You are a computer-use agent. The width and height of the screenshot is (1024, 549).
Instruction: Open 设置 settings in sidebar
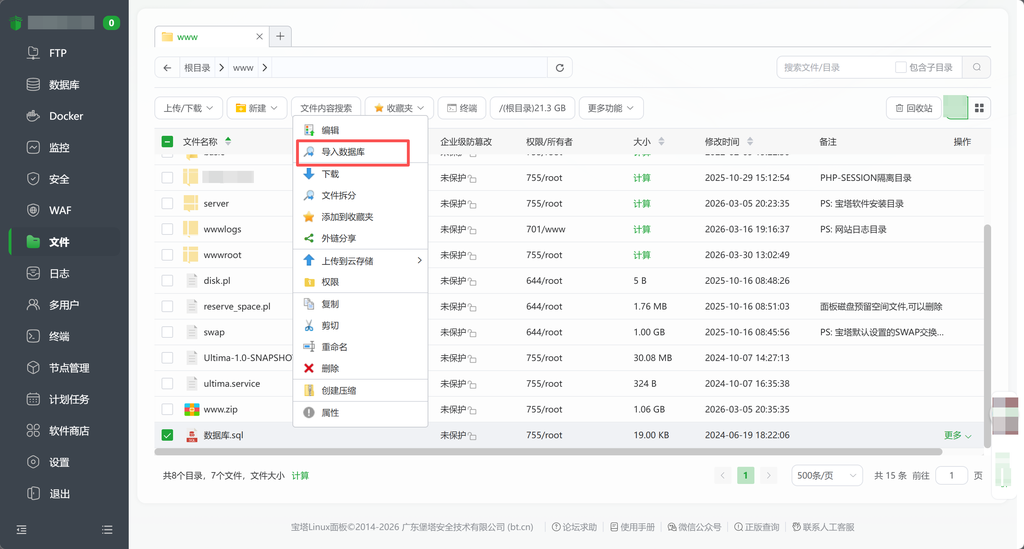coord(59,462)
